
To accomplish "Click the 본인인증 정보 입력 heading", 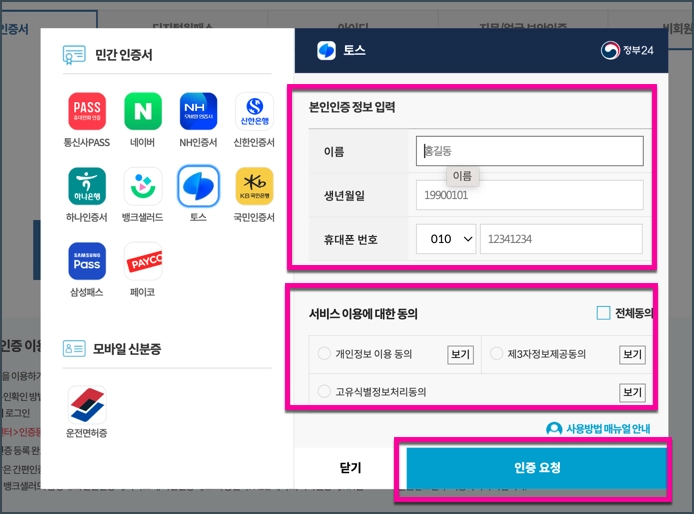I will coord(352,107).
